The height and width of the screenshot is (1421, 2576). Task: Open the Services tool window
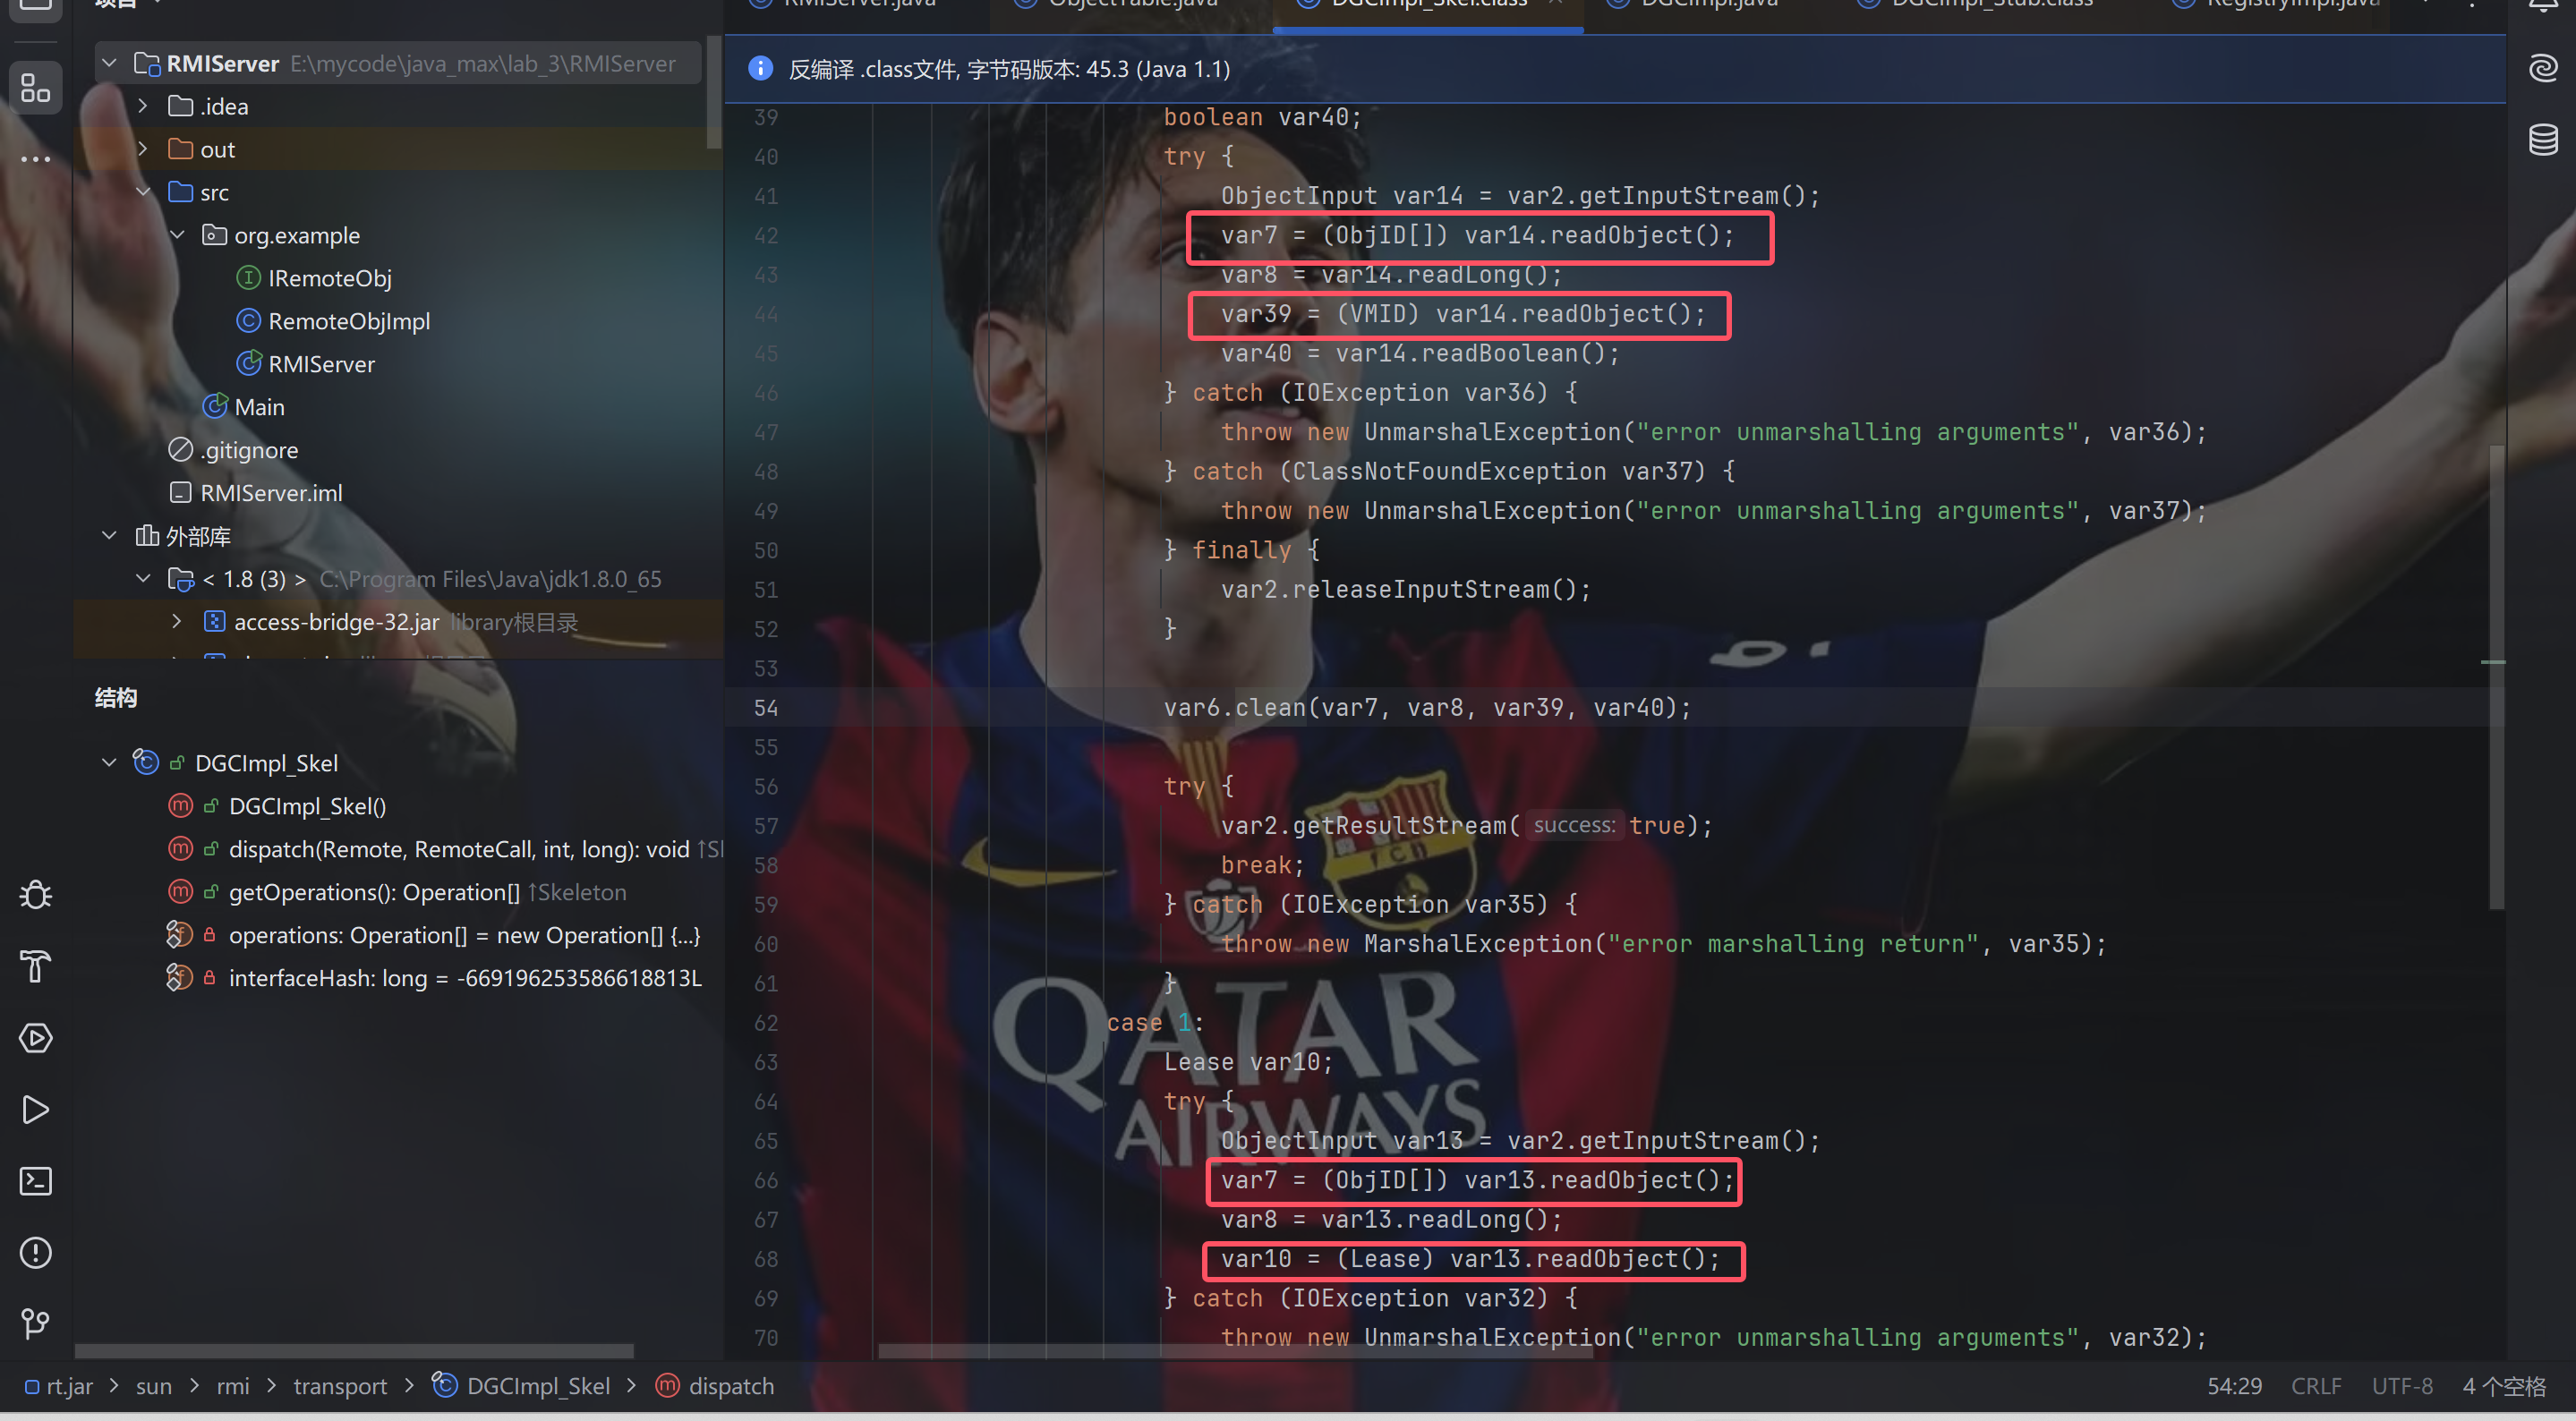(36, 1038)
